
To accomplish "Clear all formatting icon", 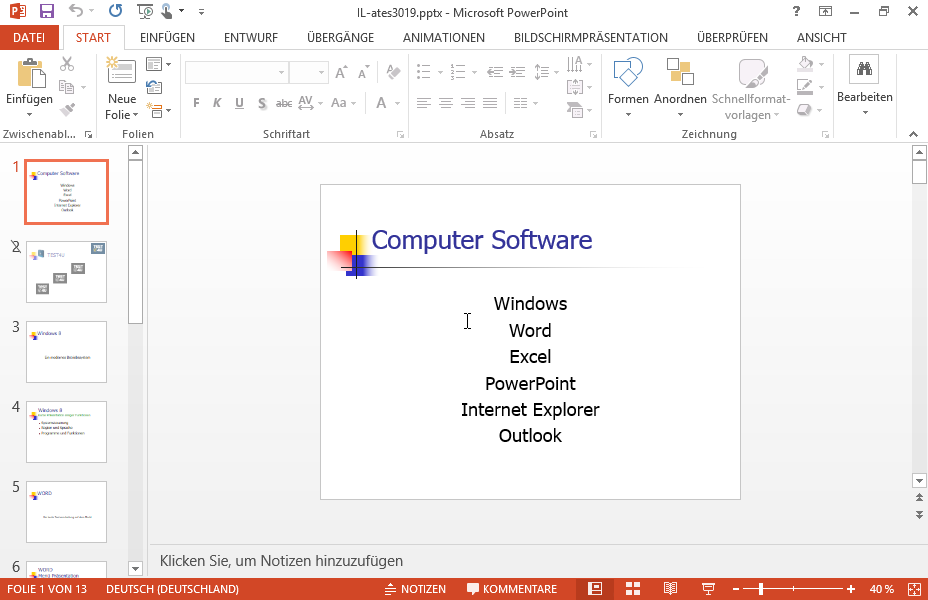I will [392, 72].
